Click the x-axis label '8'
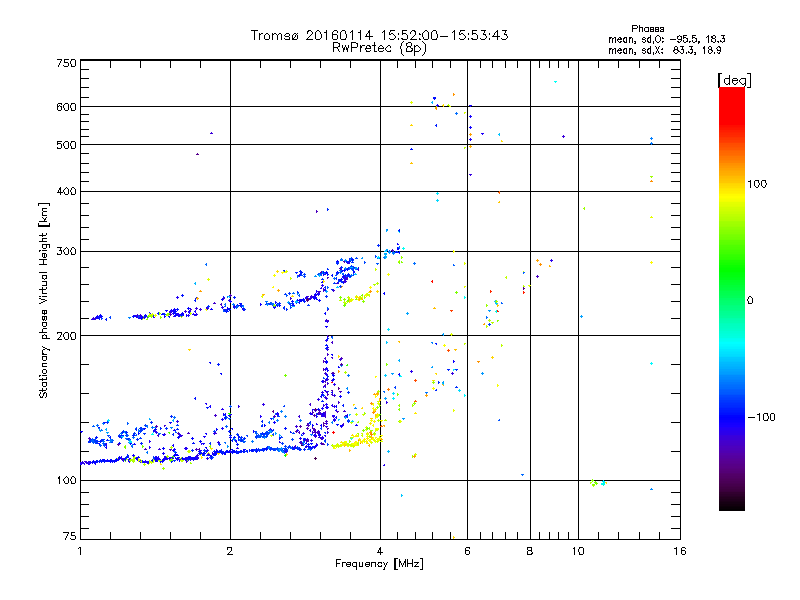 point(530,551)
